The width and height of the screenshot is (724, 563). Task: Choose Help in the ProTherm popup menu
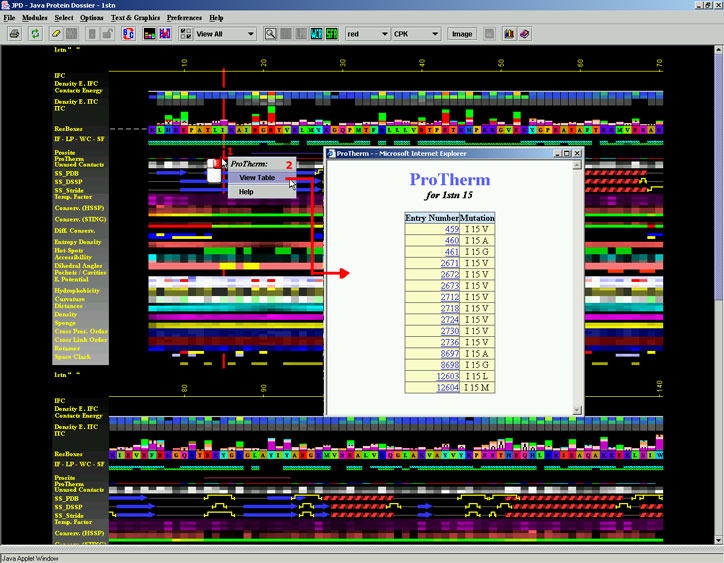[246, 192]
